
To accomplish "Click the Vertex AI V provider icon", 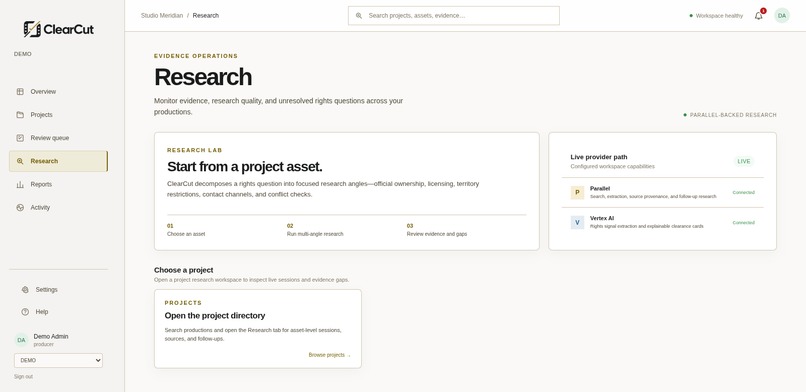I will click(577, 222).
